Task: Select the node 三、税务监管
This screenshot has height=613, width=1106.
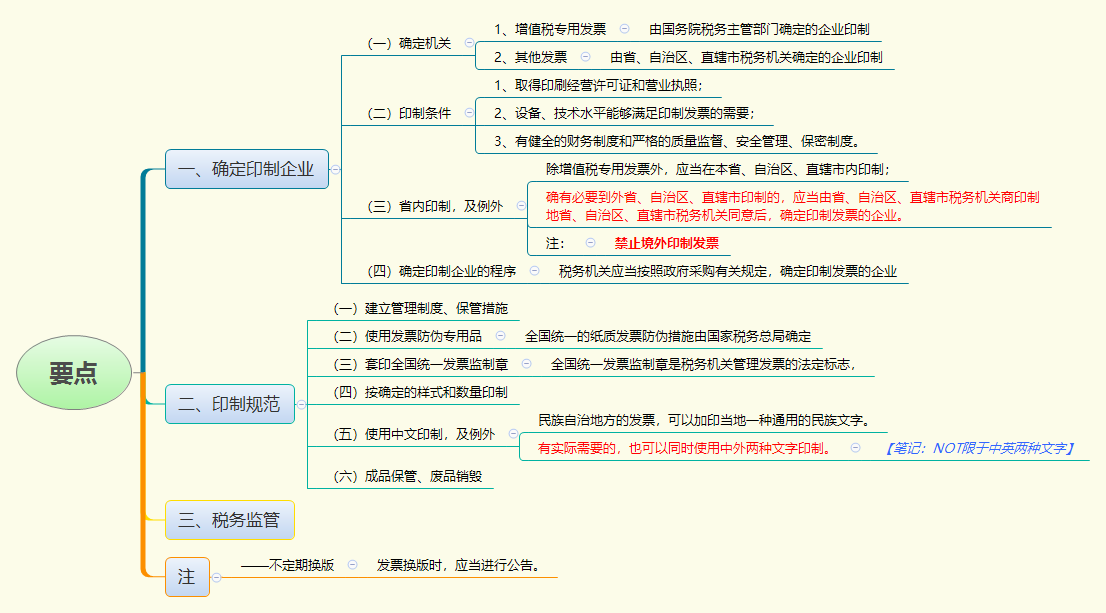Action: tap(230, 520)
